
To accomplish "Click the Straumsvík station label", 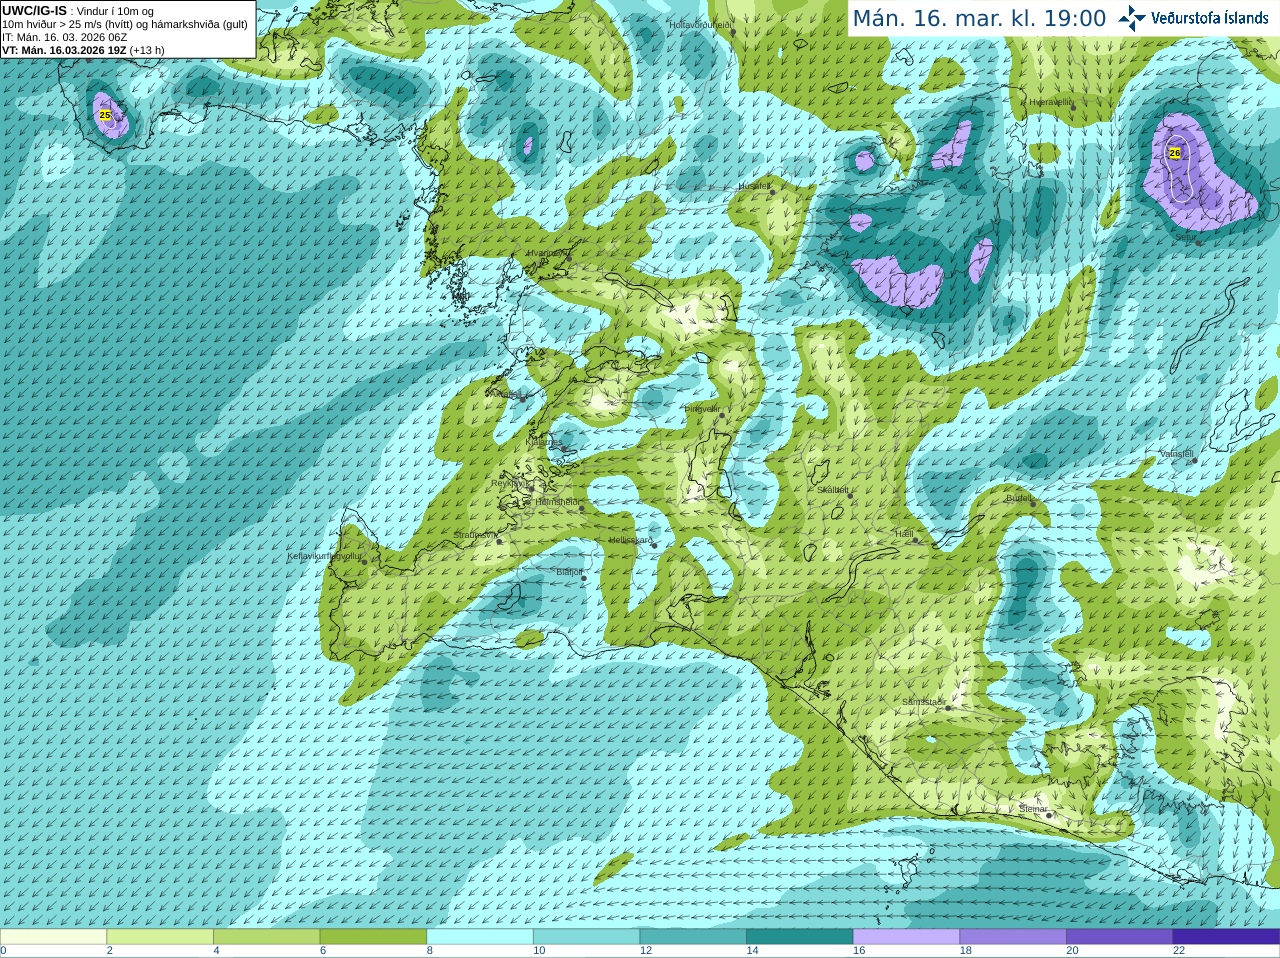I will click(474, 535).
